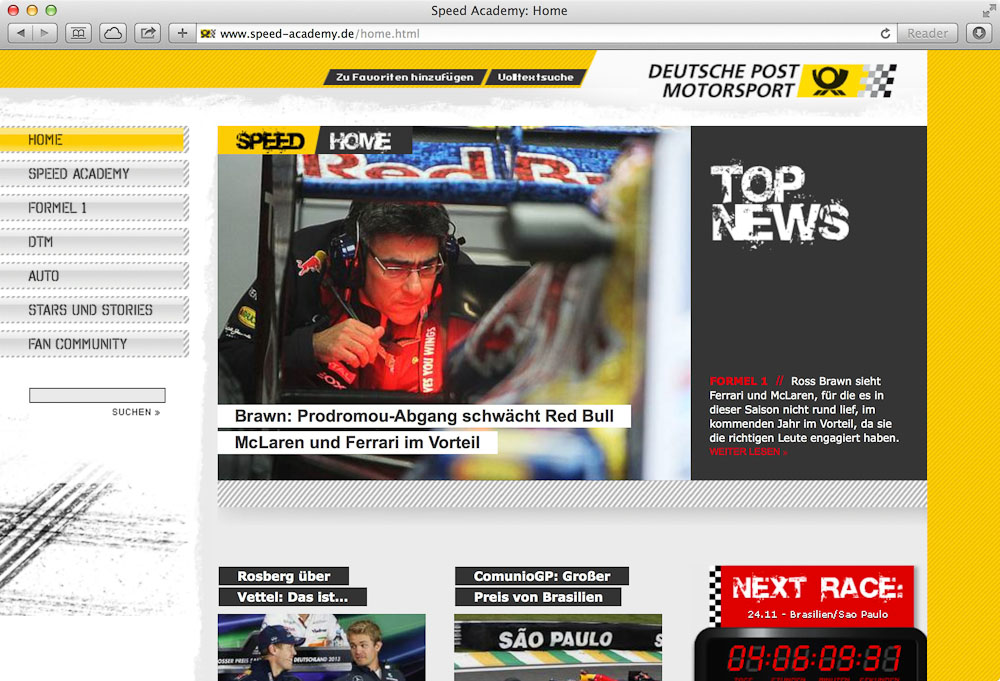
Task: Open article ComunioGP: Großer Preis von Brasilien
Action: (x=541, y=587)
